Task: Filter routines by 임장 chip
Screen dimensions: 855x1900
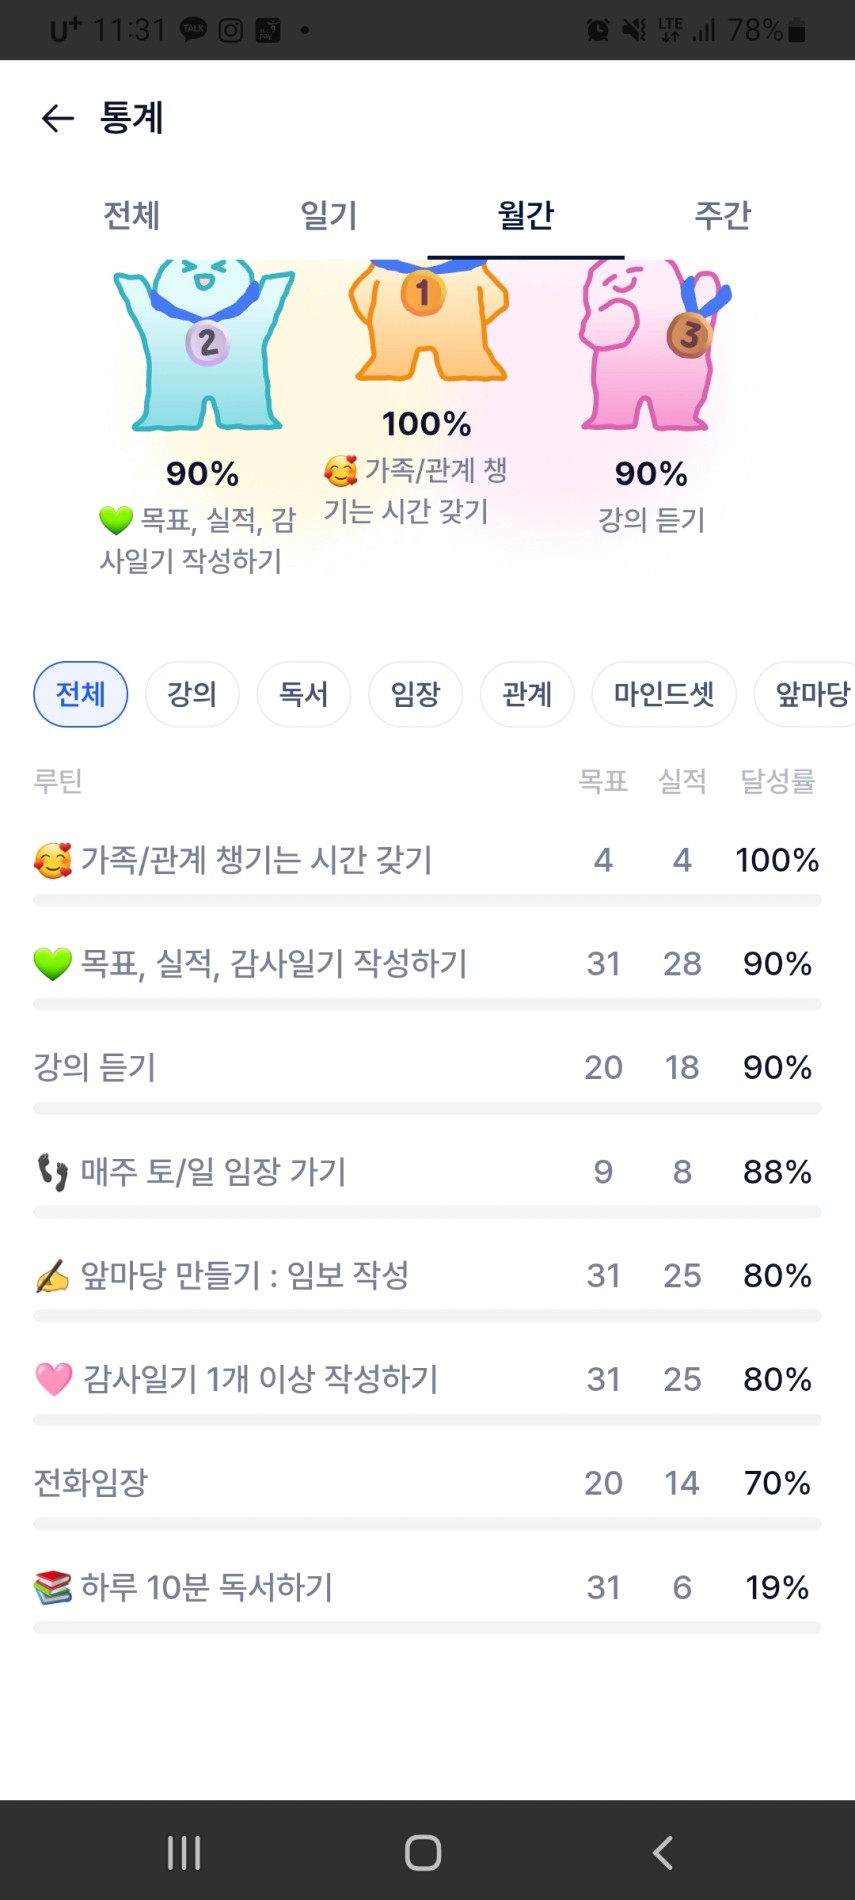Action: (x=415, y=694)
